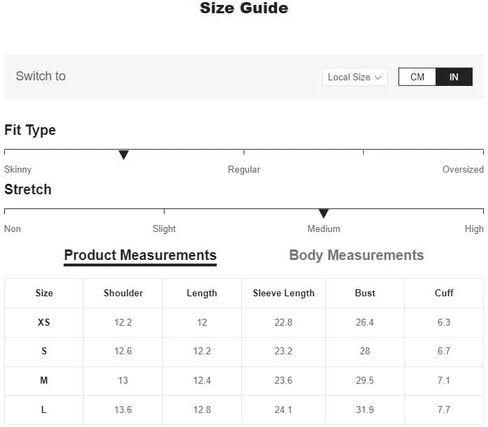
Task: Select the XS size row
Action: click(244, 322)
